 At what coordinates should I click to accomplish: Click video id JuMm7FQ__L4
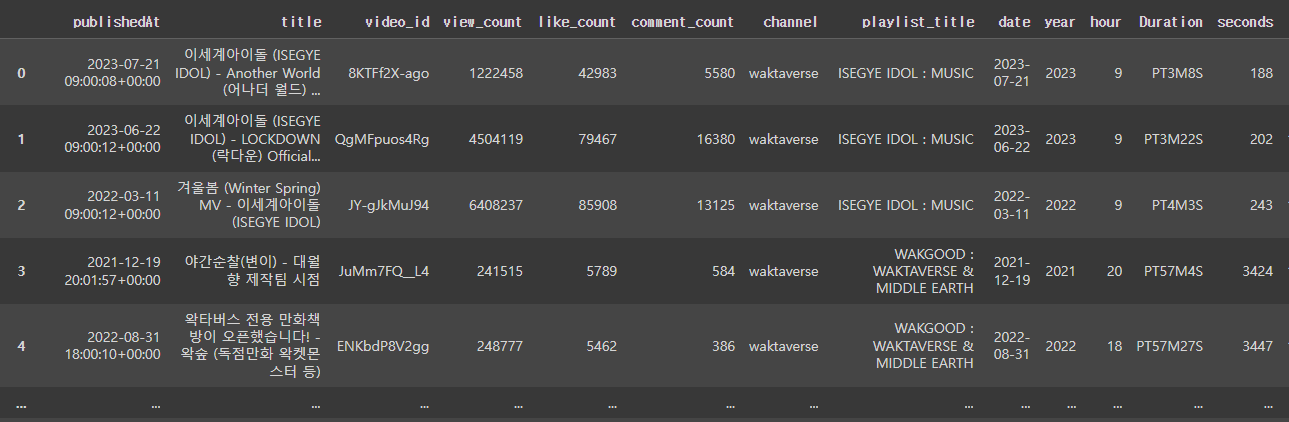pos(384,271)
